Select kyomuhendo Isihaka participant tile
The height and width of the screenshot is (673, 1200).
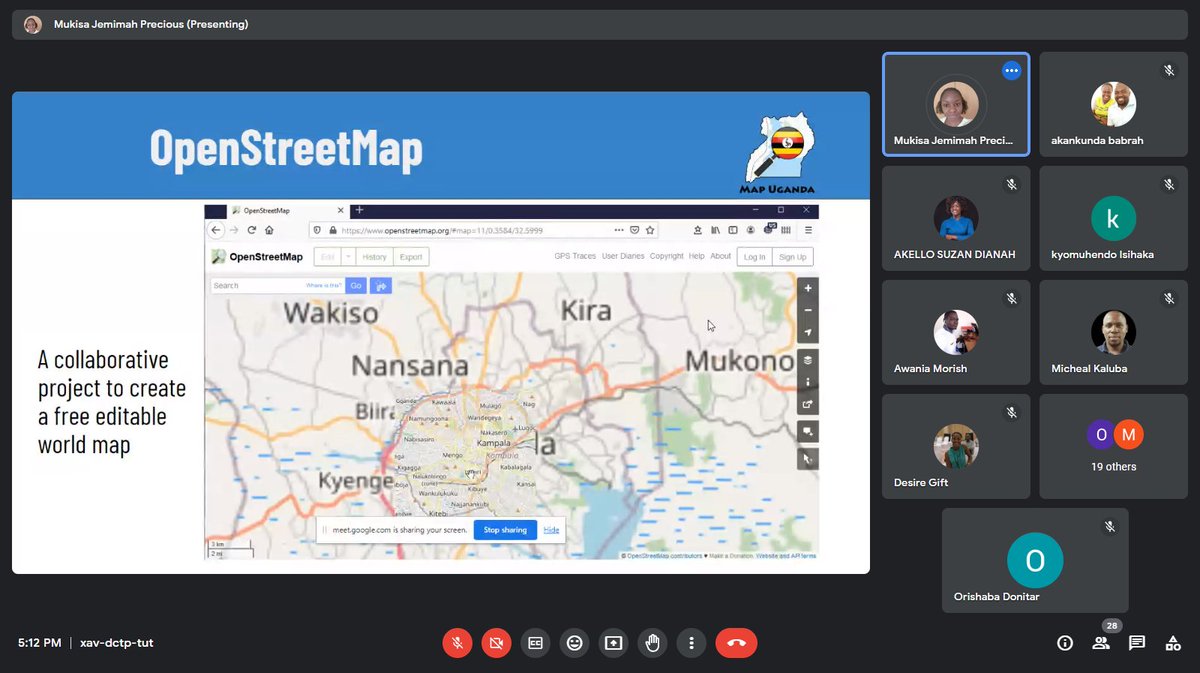(1113, 218)
